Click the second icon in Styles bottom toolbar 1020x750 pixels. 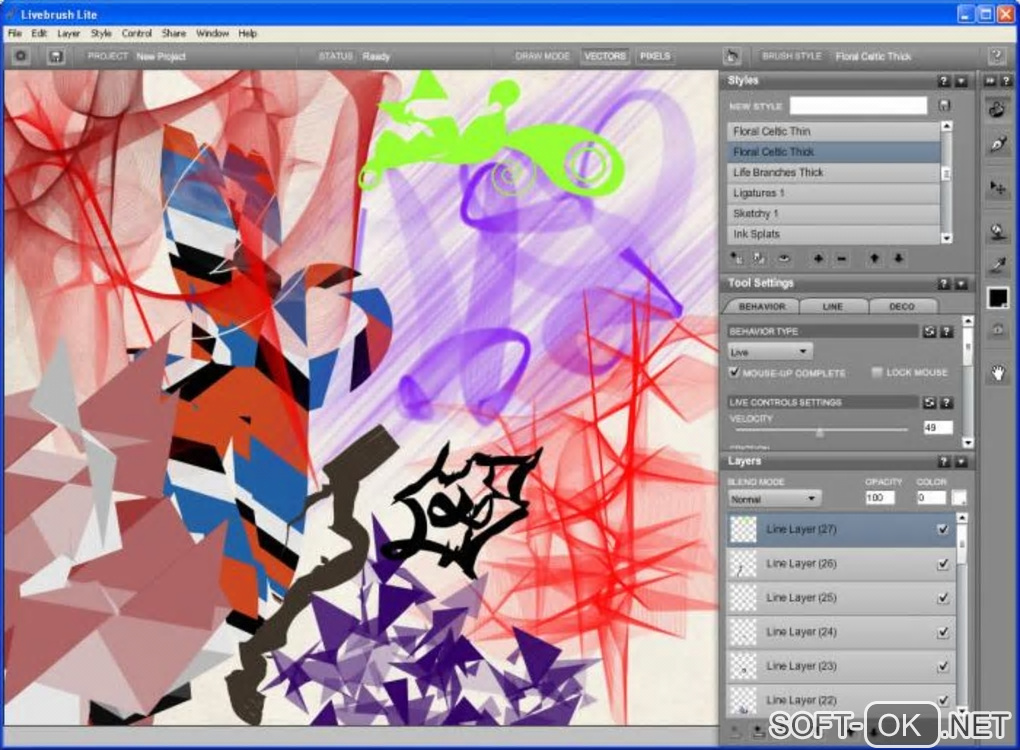point(759,258)
